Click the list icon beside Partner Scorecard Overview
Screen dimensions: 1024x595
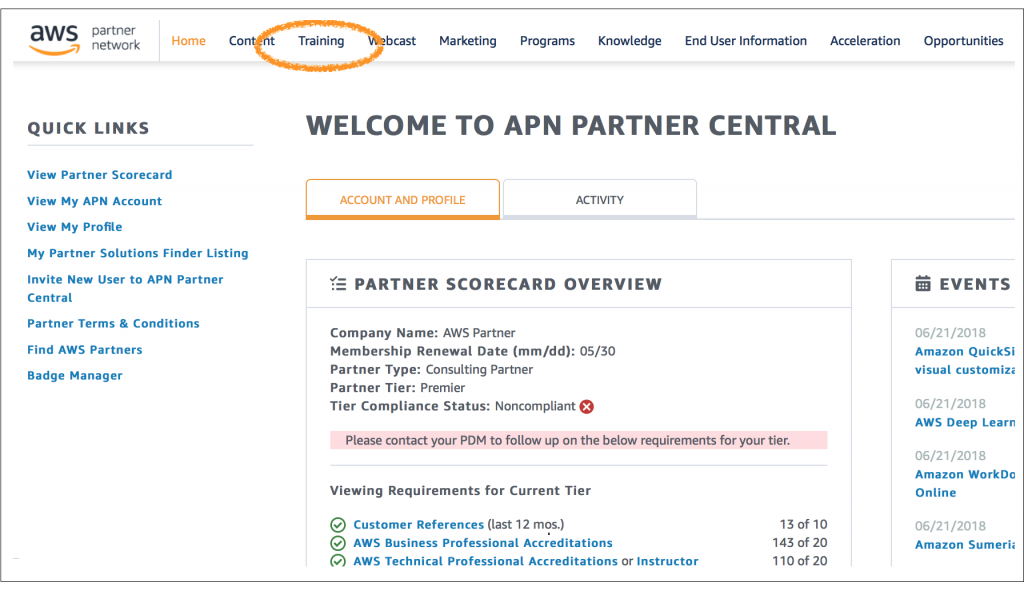click(x=338, y=283)
